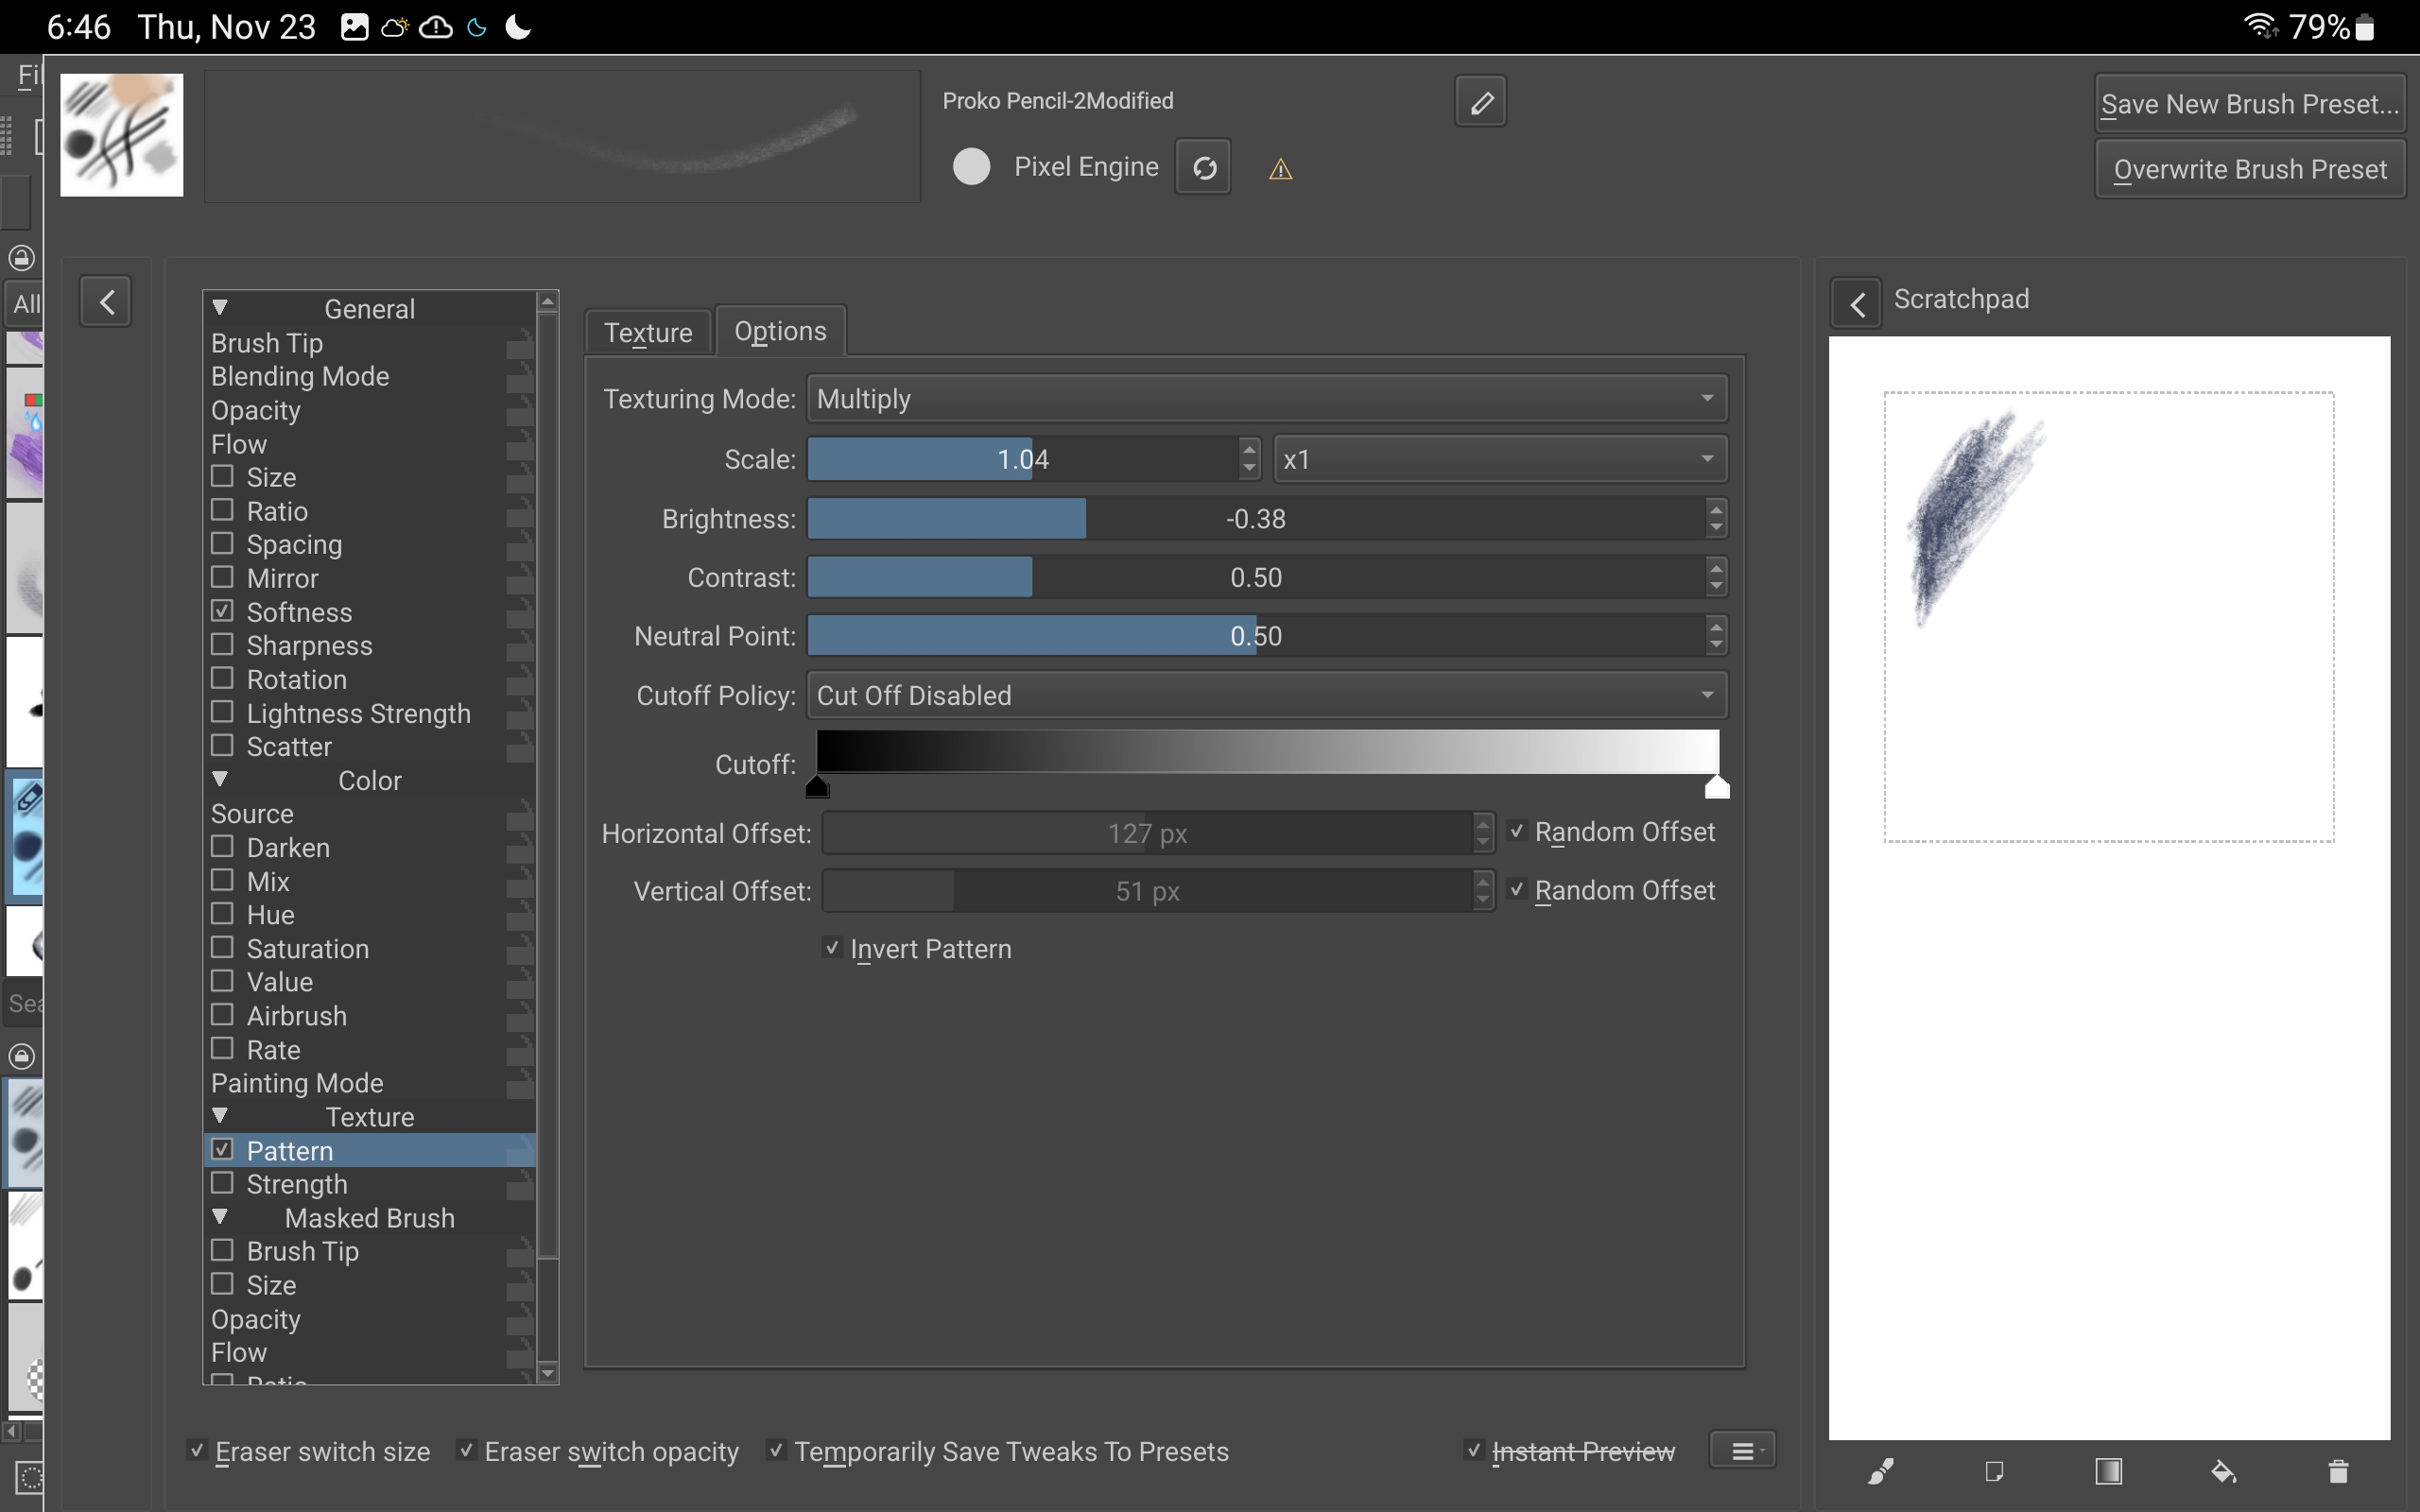This screenshot has width=2420, height=1512.
Task: Click the scratchpad page (current image) icon
Action: tap(1994, 1471)
